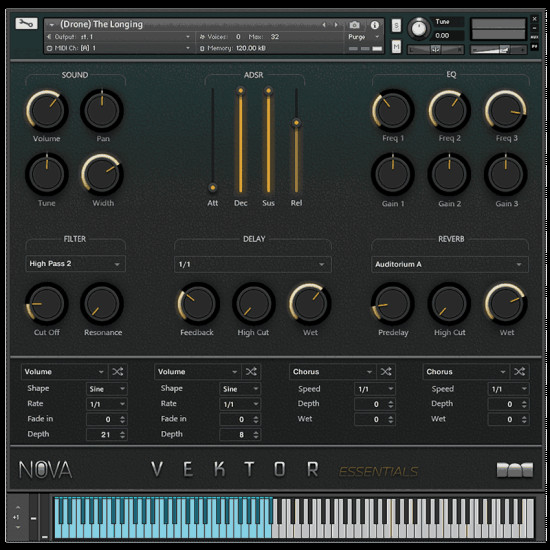Click the header pan slider
Image resolution: width=550 pixels, height=550 pixels.
click(435, 50)
